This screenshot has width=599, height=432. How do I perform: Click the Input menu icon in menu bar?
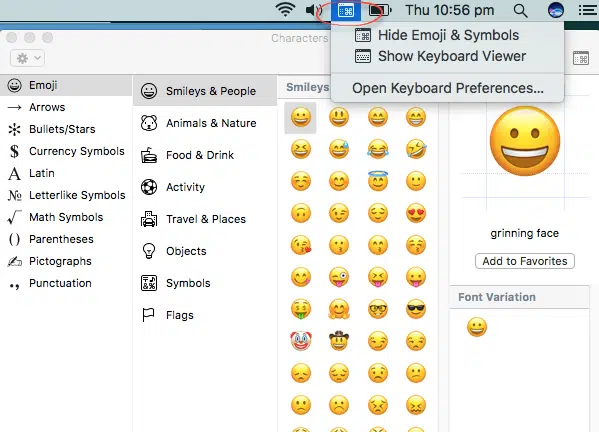pyautogui.click(x=346, y=10)
